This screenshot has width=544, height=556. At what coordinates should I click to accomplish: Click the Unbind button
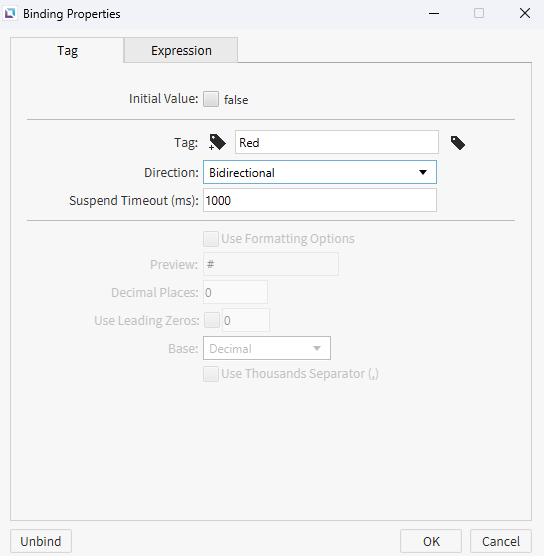pyautogui.click(x=41, y=541)
